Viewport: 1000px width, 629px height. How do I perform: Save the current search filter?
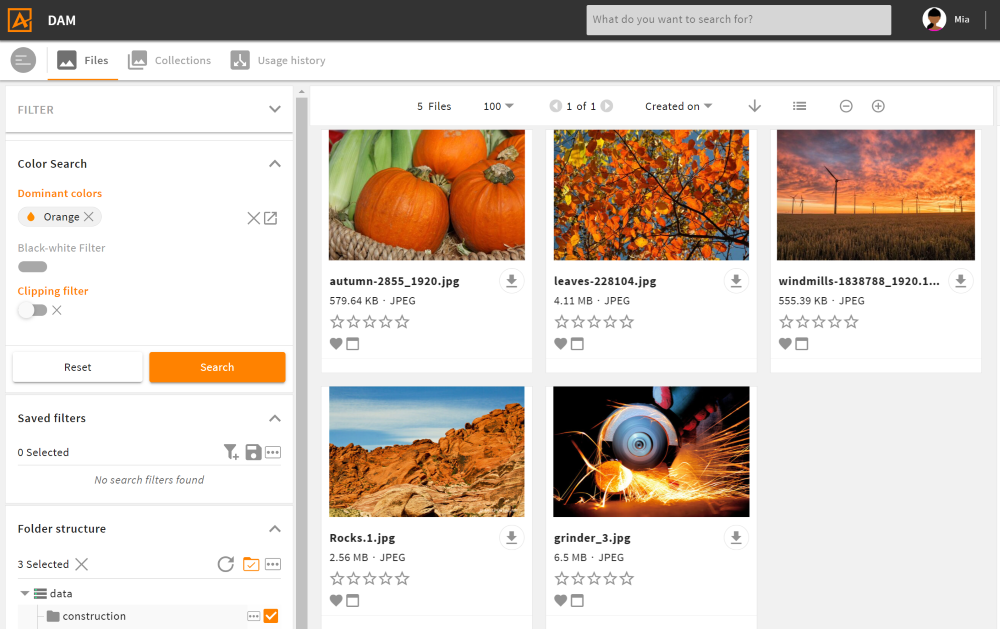coord(253,452)
